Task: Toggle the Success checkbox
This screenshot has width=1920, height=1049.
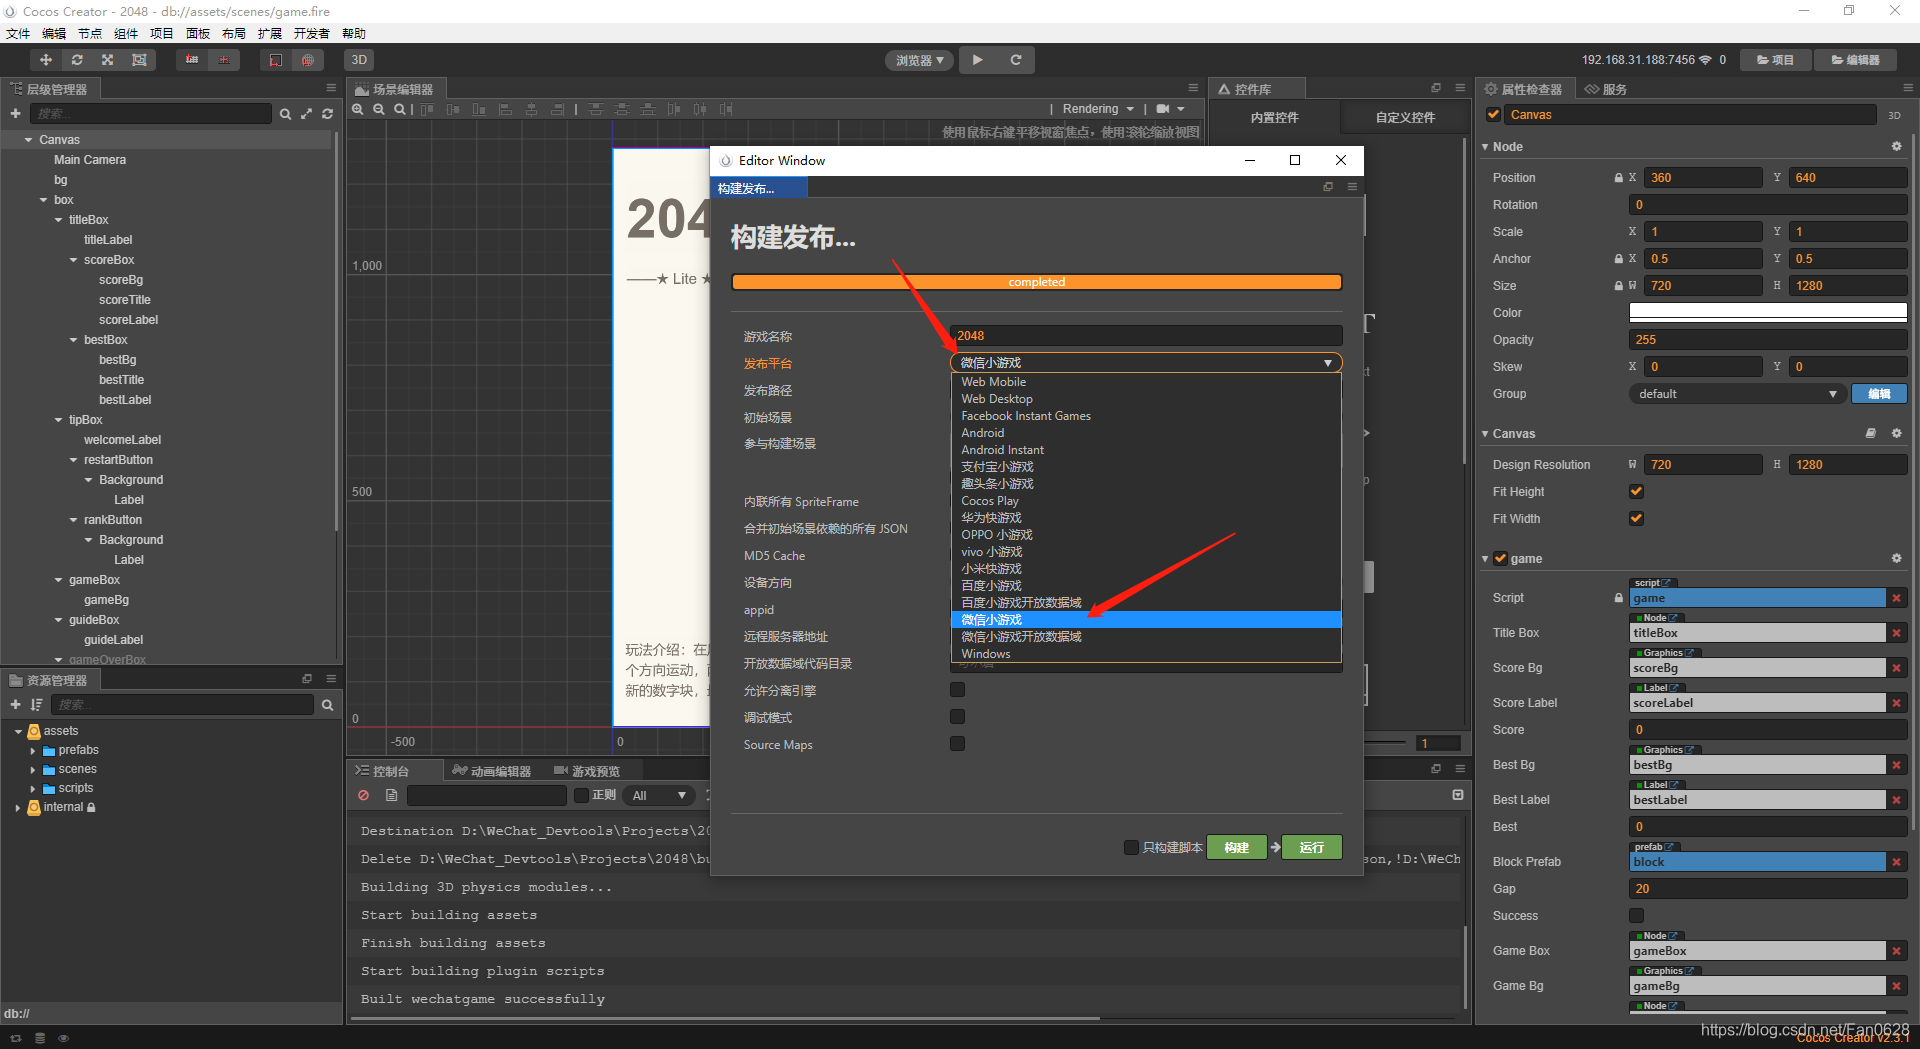Action: tap(1636, 916)
